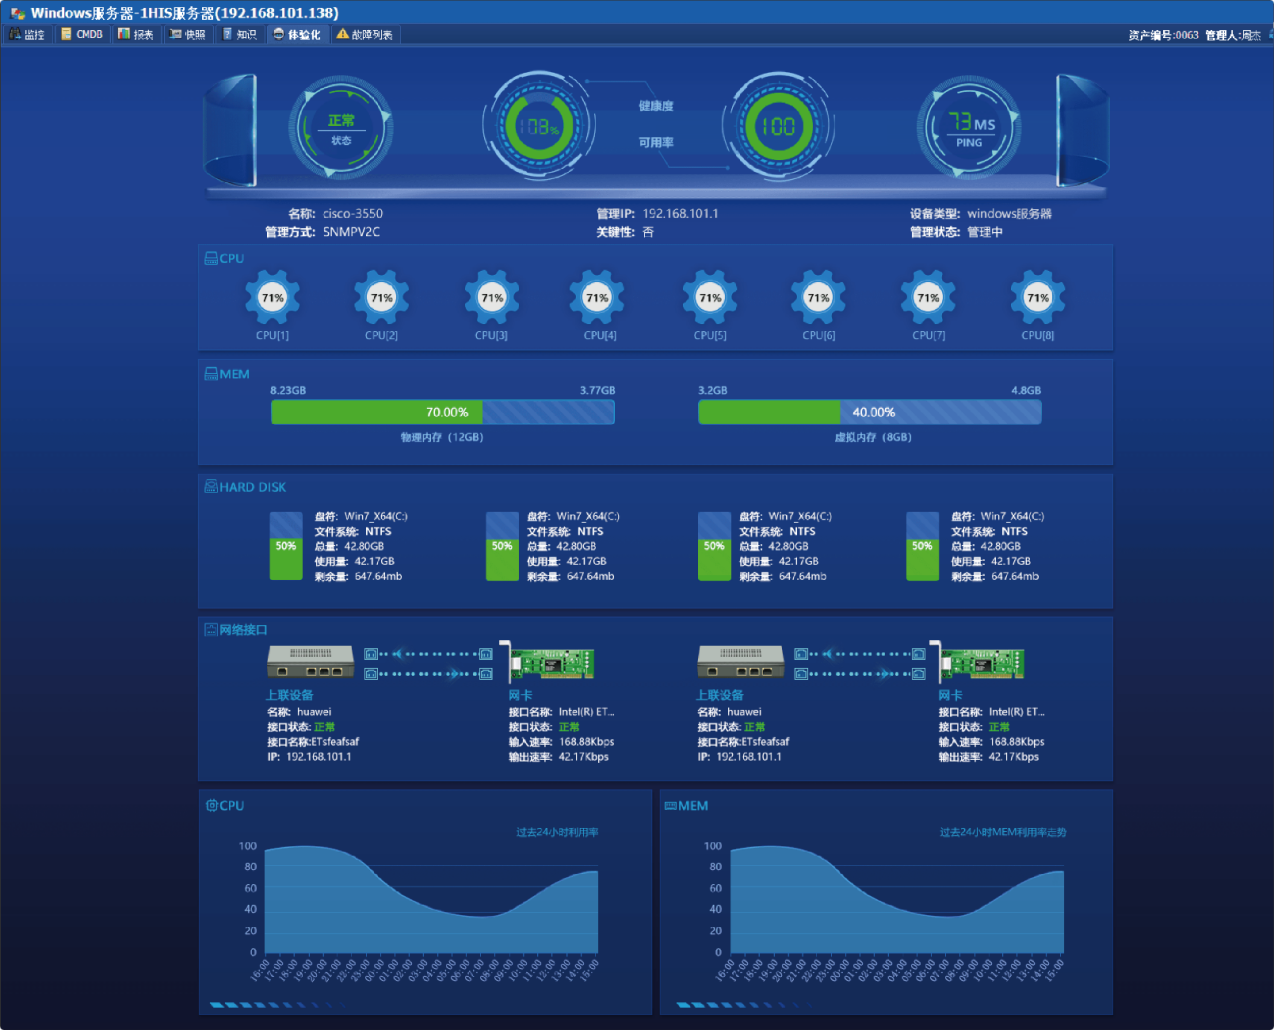
Task: Click the second 网卡 label
Action: coord(950,695)
